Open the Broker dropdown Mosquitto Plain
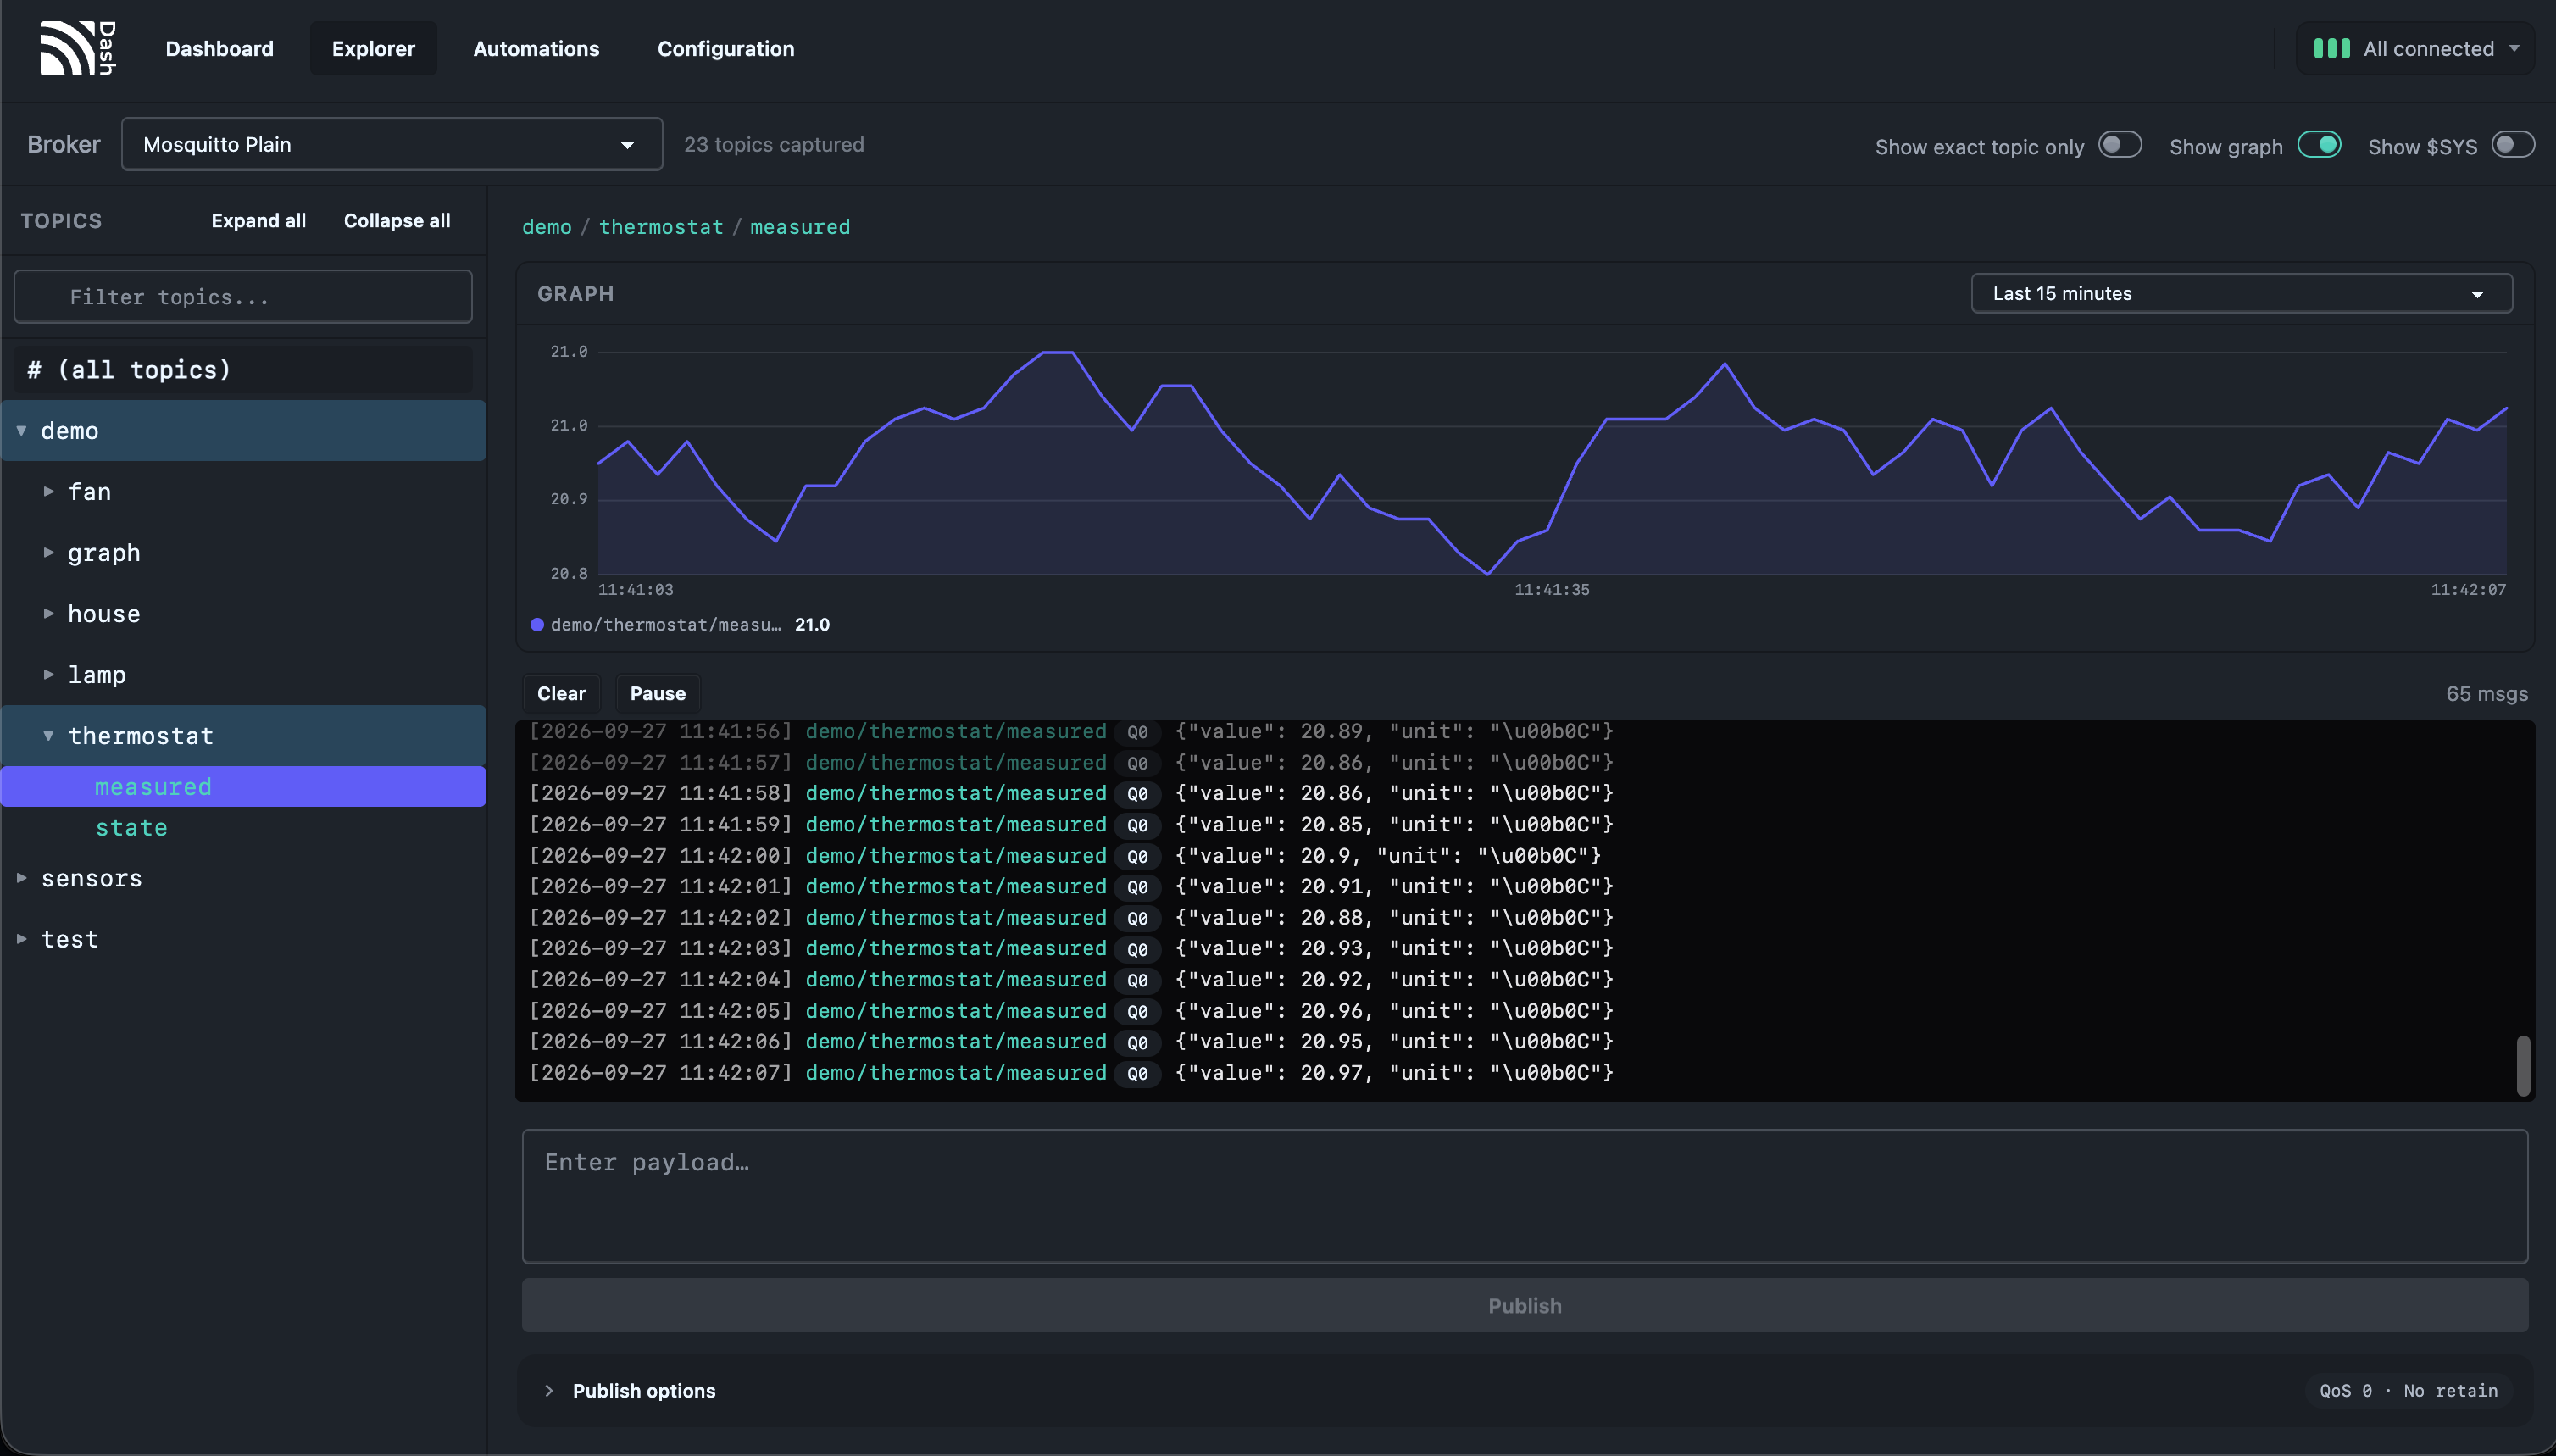The image size is (2556, 1456). 392,144
